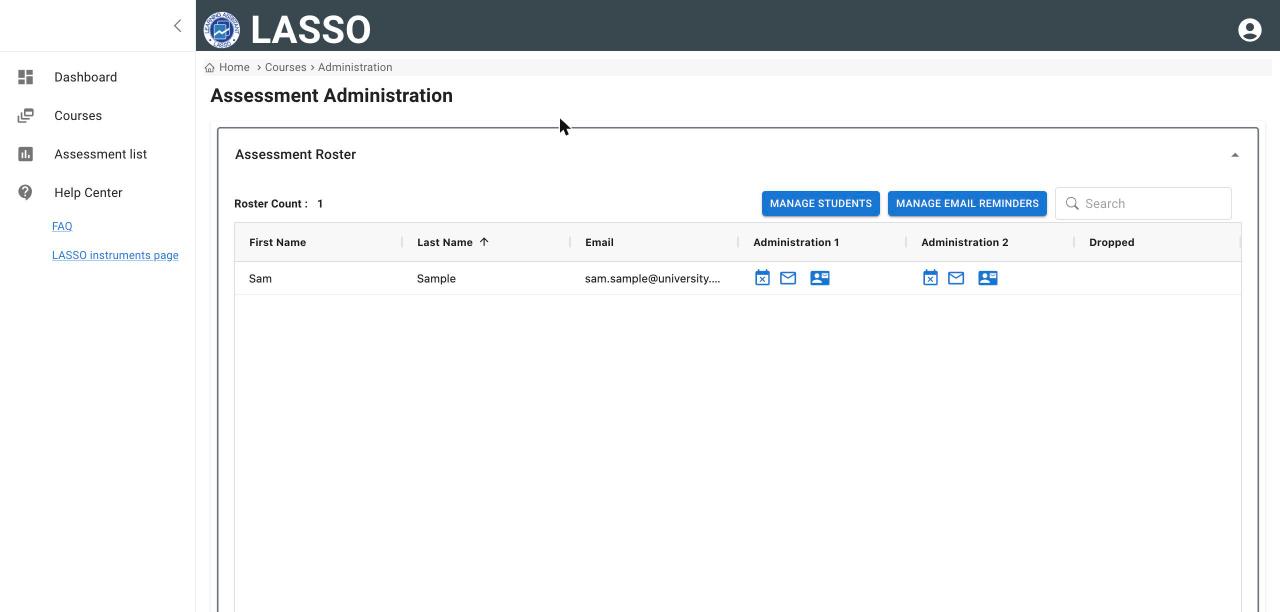
Task: Collapse the Assessment Roster panel arrow
Action: point(1235,155)
